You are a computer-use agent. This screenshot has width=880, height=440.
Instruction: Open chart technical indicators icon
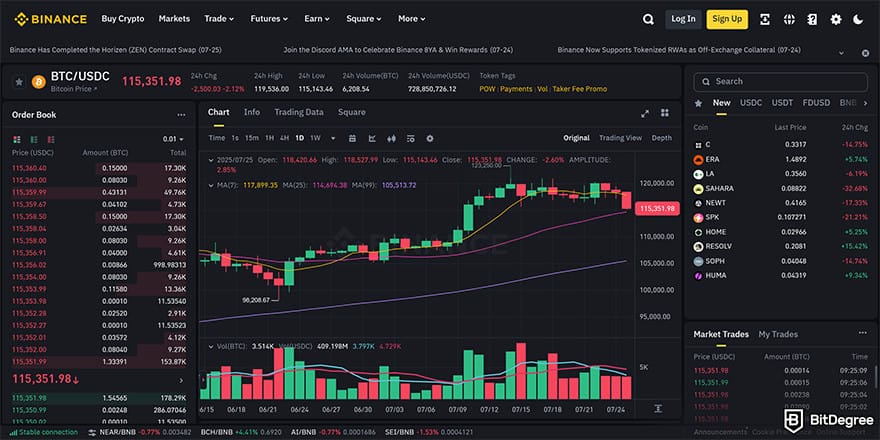[x=372, y=138]
